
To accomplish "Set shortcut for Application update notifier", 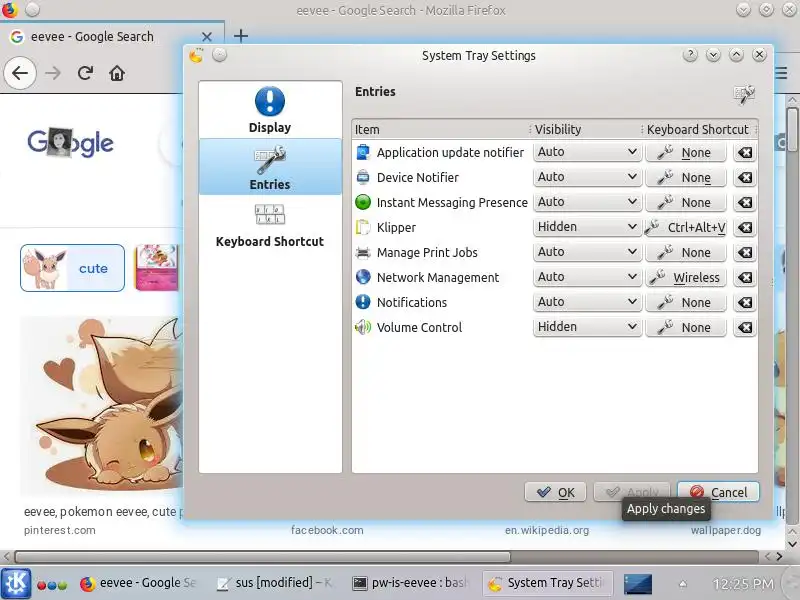I will click(686, 153).
